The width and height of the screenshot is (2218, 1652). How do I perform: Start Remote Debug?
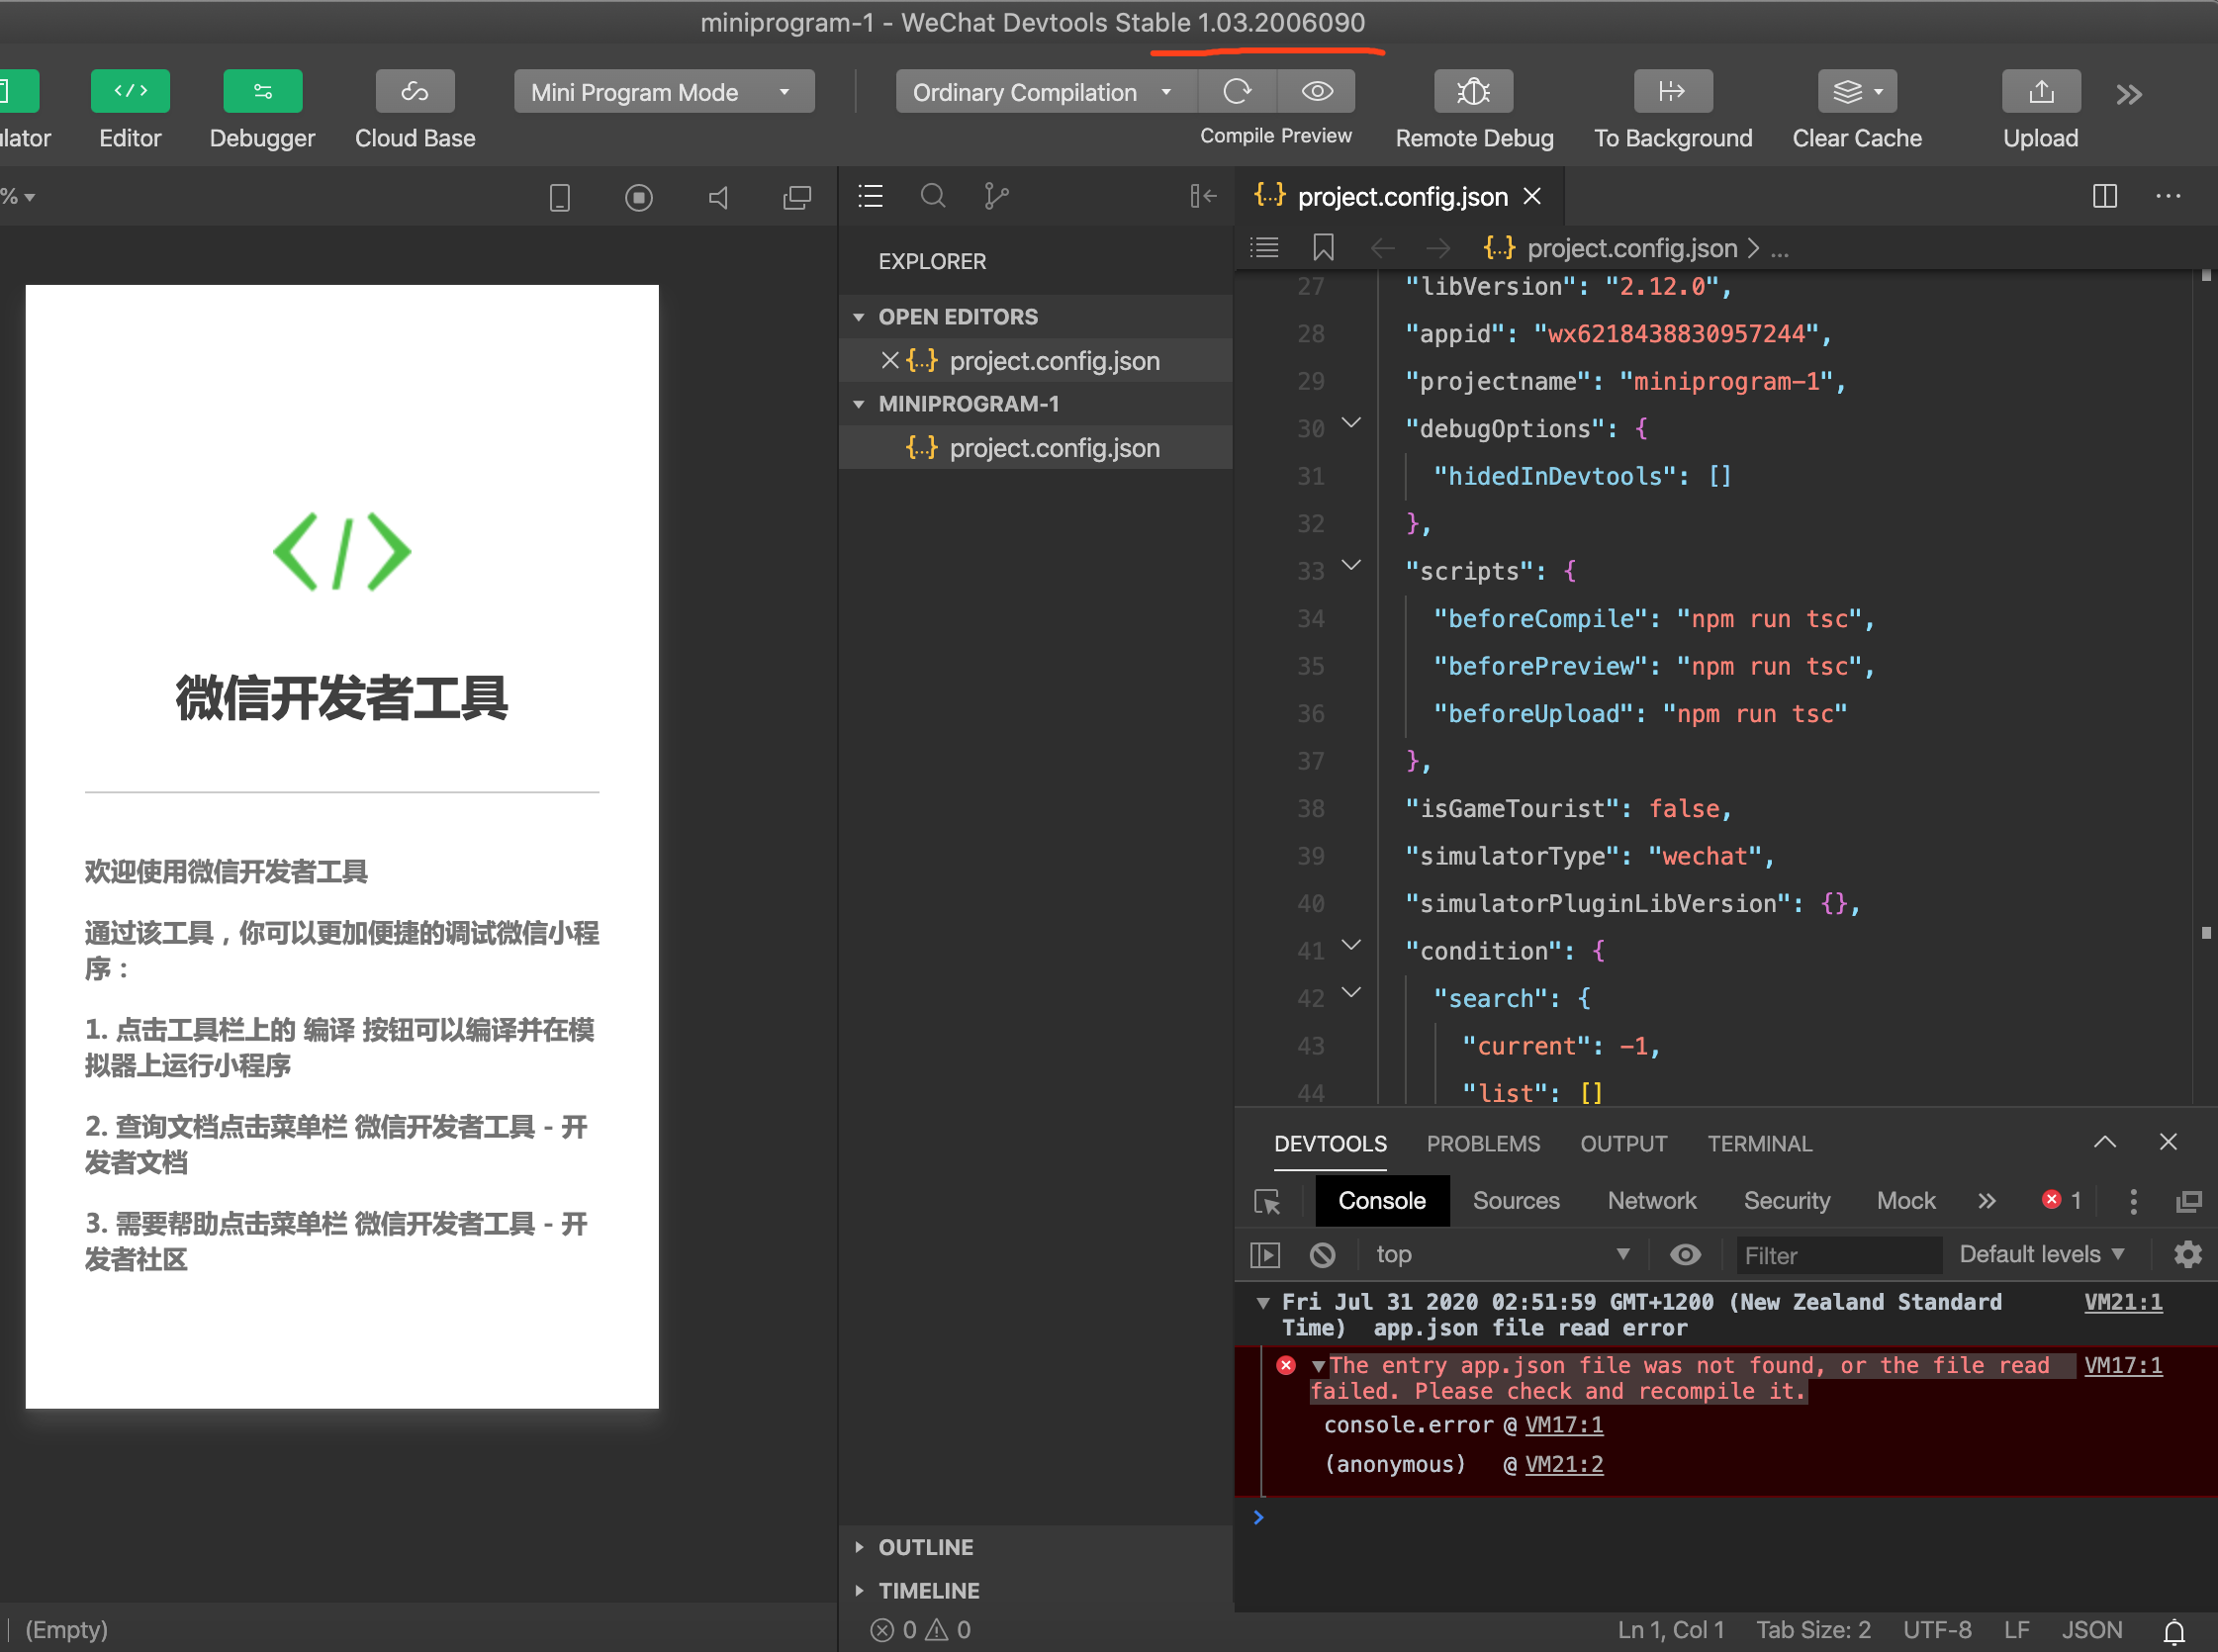(1473, 91)
